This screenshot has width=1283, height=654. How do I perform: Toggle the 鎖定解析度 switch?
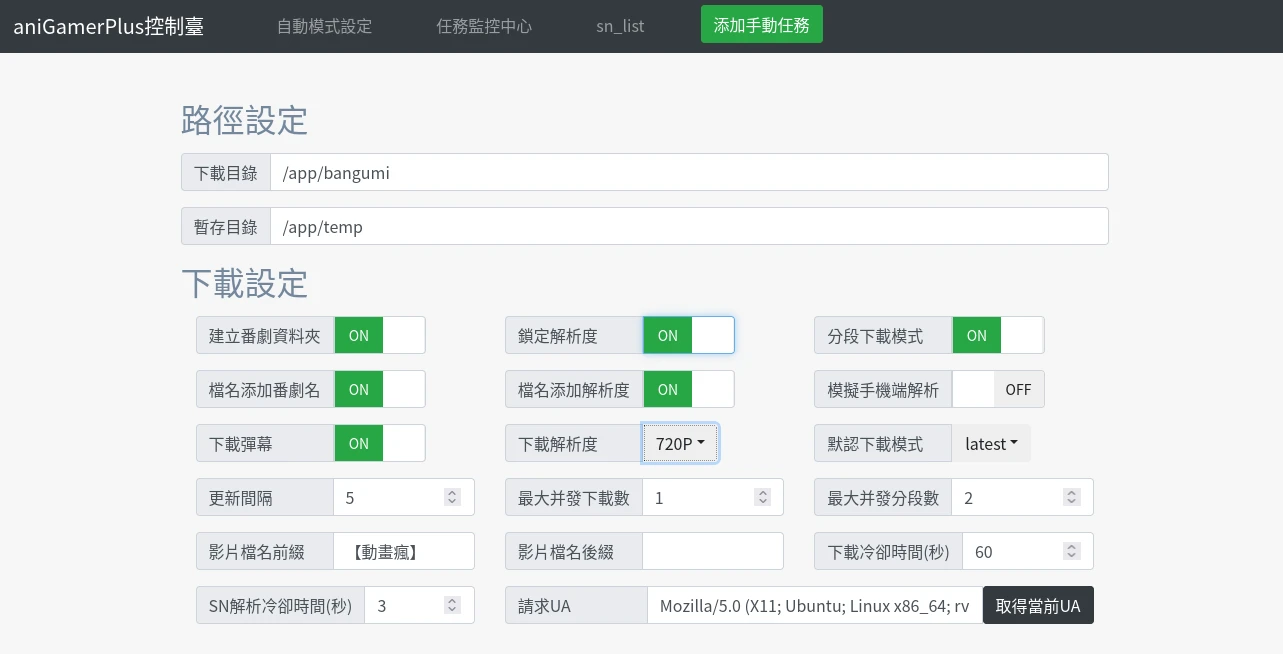689,336
